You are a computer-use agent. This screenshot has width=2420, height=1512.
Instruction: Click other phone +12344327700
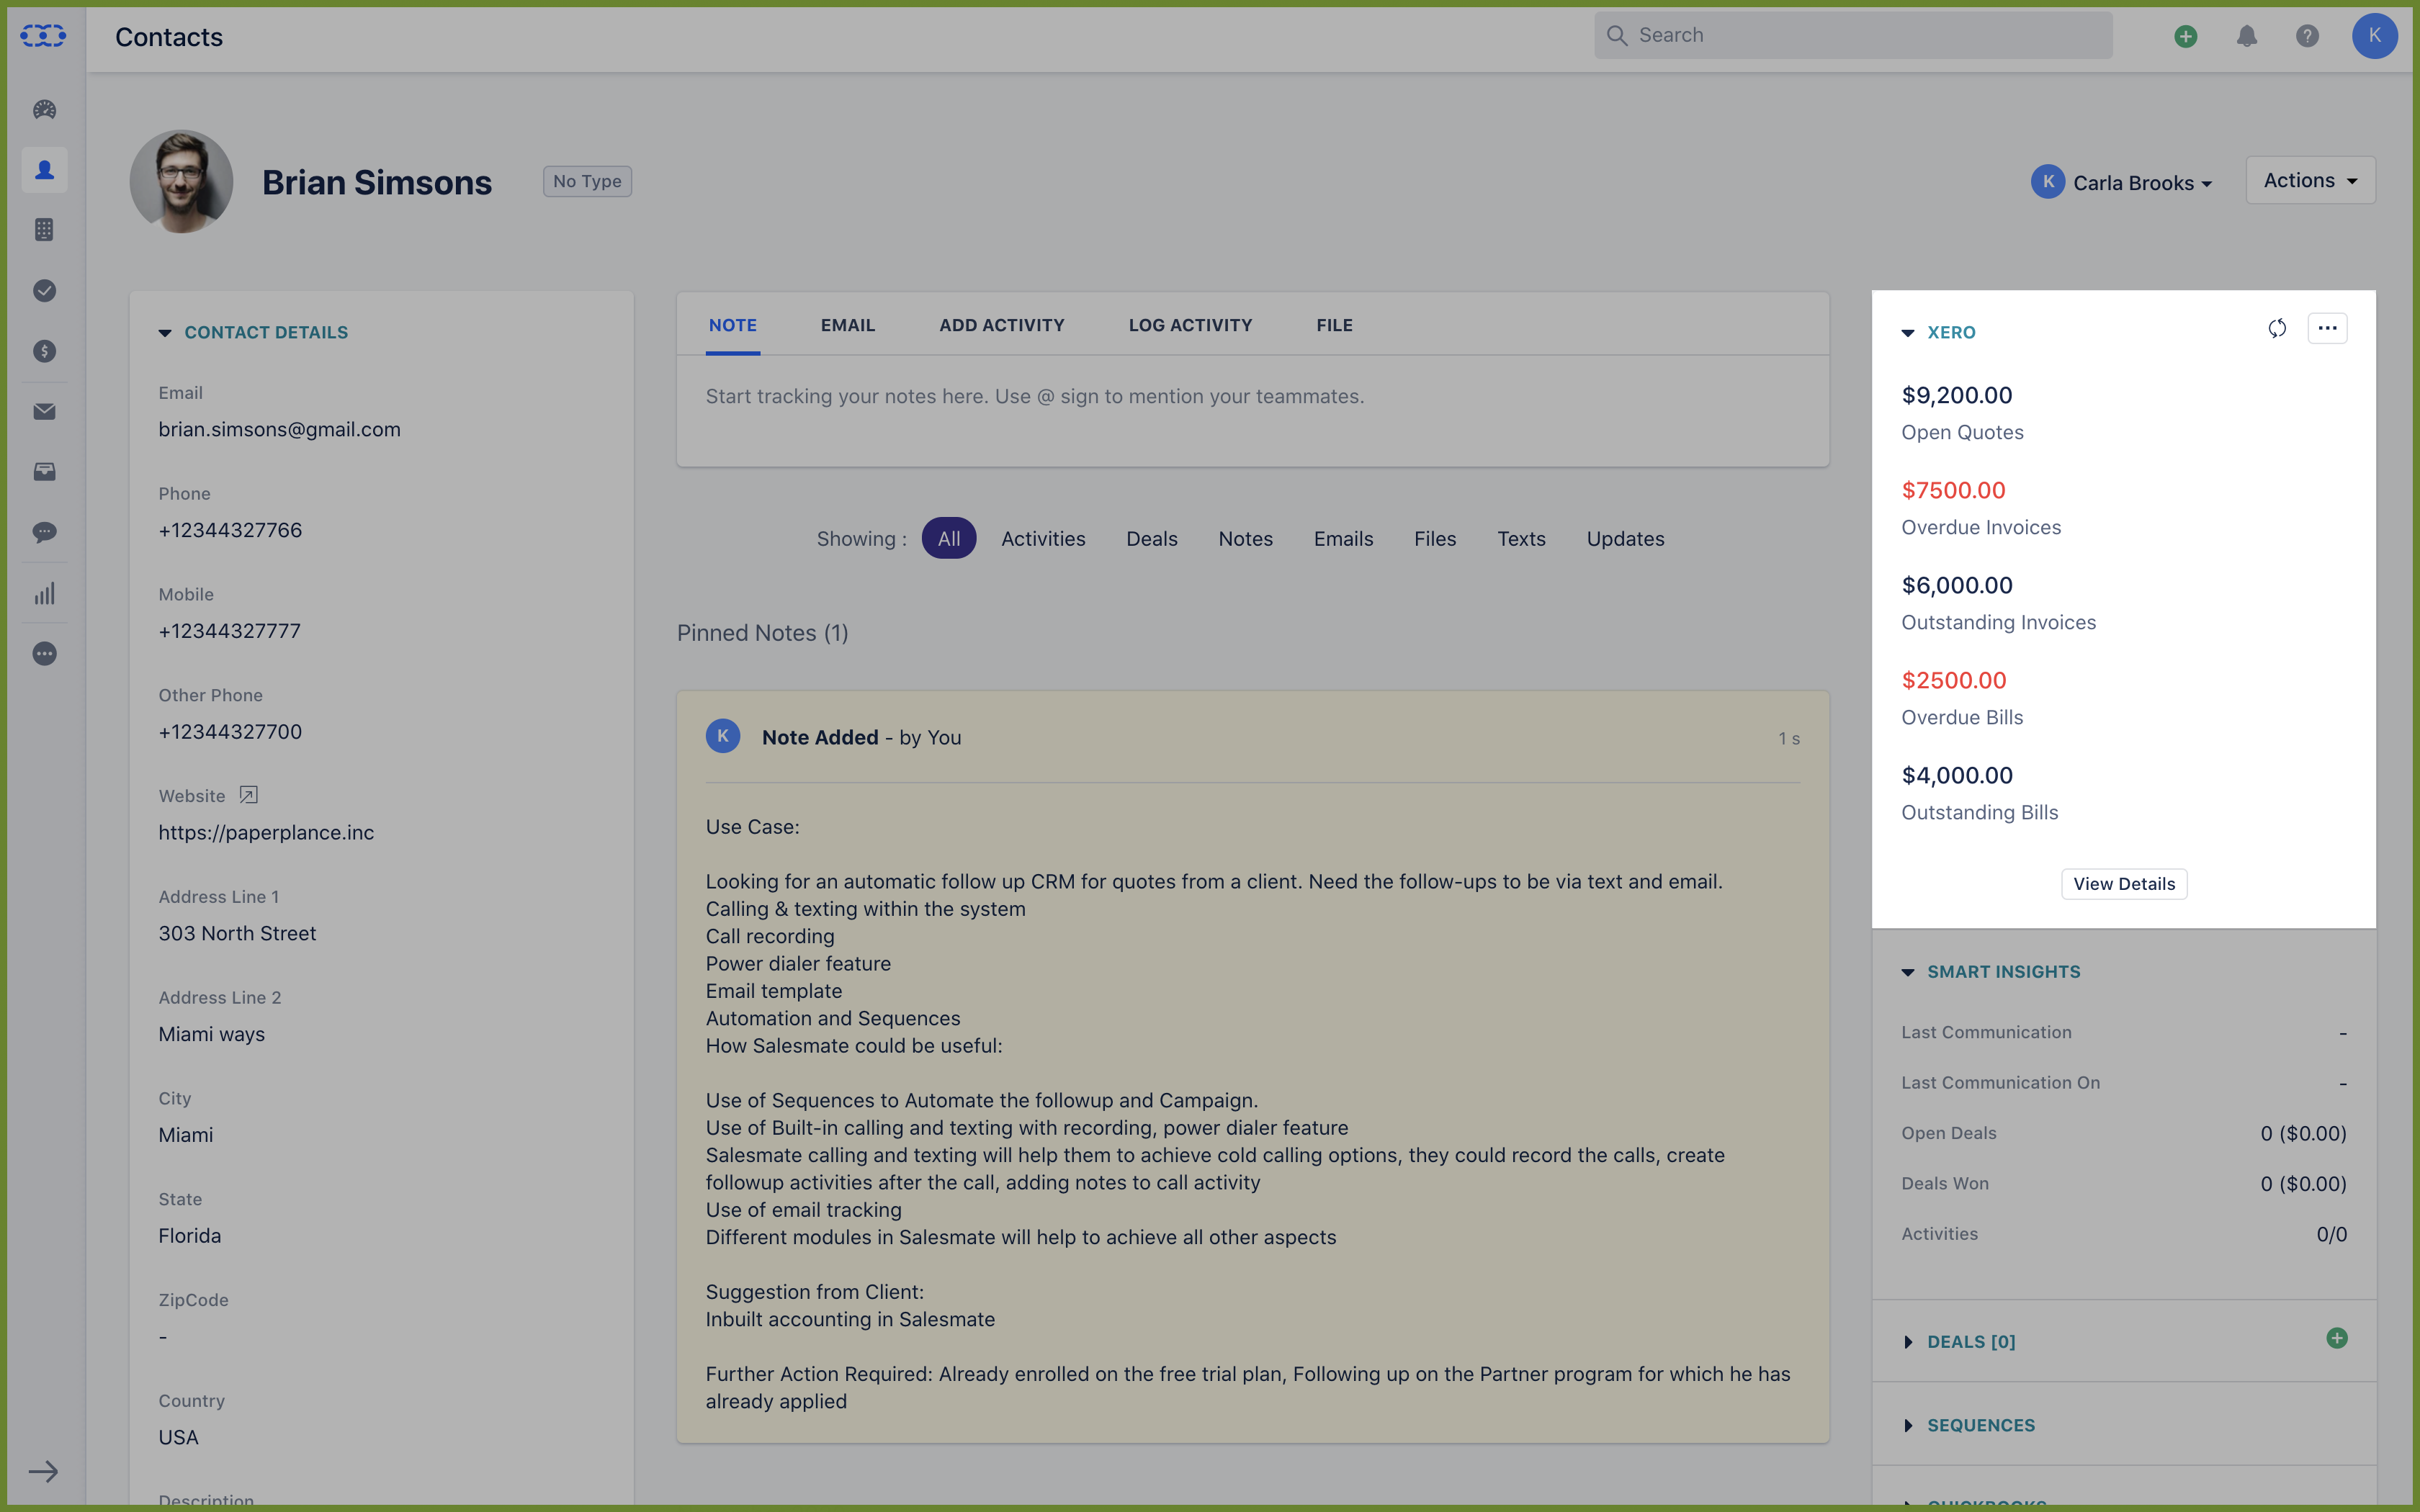coord(230,732)
